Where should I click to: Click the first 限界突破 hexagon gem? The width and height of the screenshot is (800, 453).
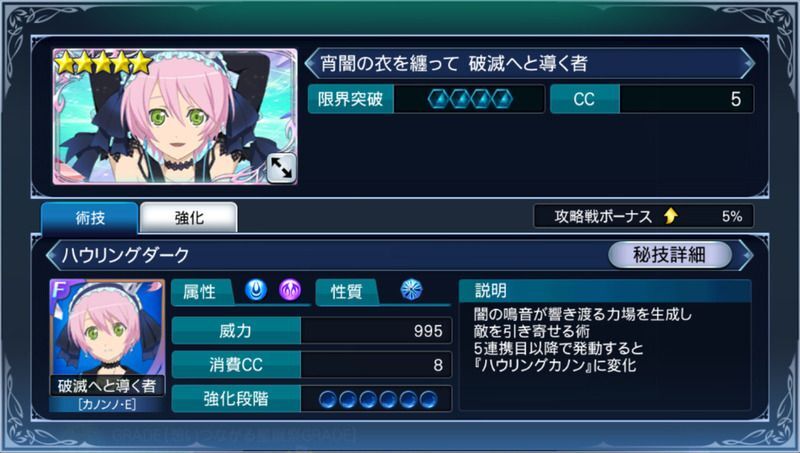tap(439, 99)
